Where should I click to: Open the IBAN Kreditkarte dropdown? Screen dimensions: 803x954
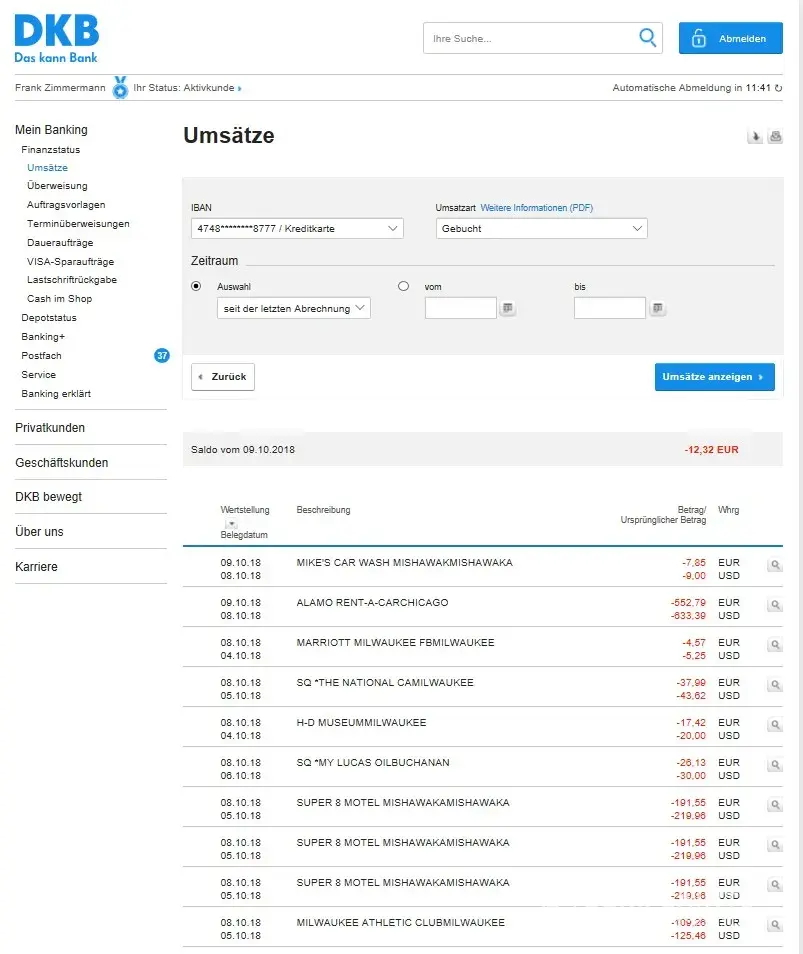click(297, 229)
